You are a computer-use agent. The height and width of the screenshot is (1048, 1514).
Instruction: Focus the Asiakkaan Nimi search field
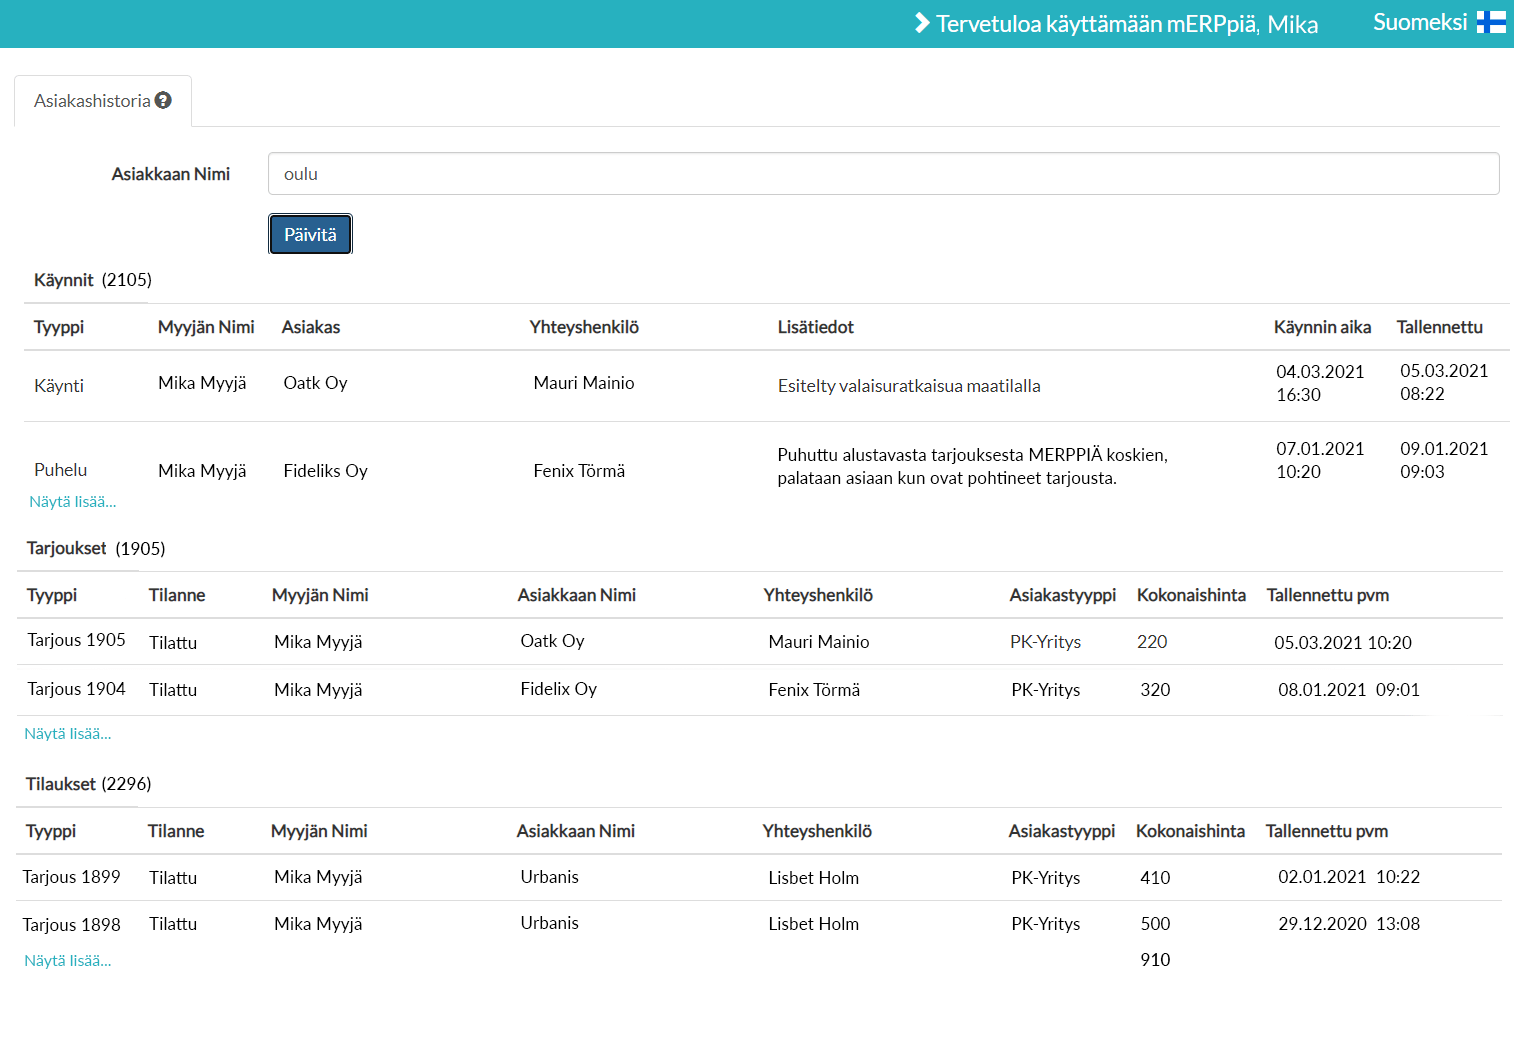(883, 174)
